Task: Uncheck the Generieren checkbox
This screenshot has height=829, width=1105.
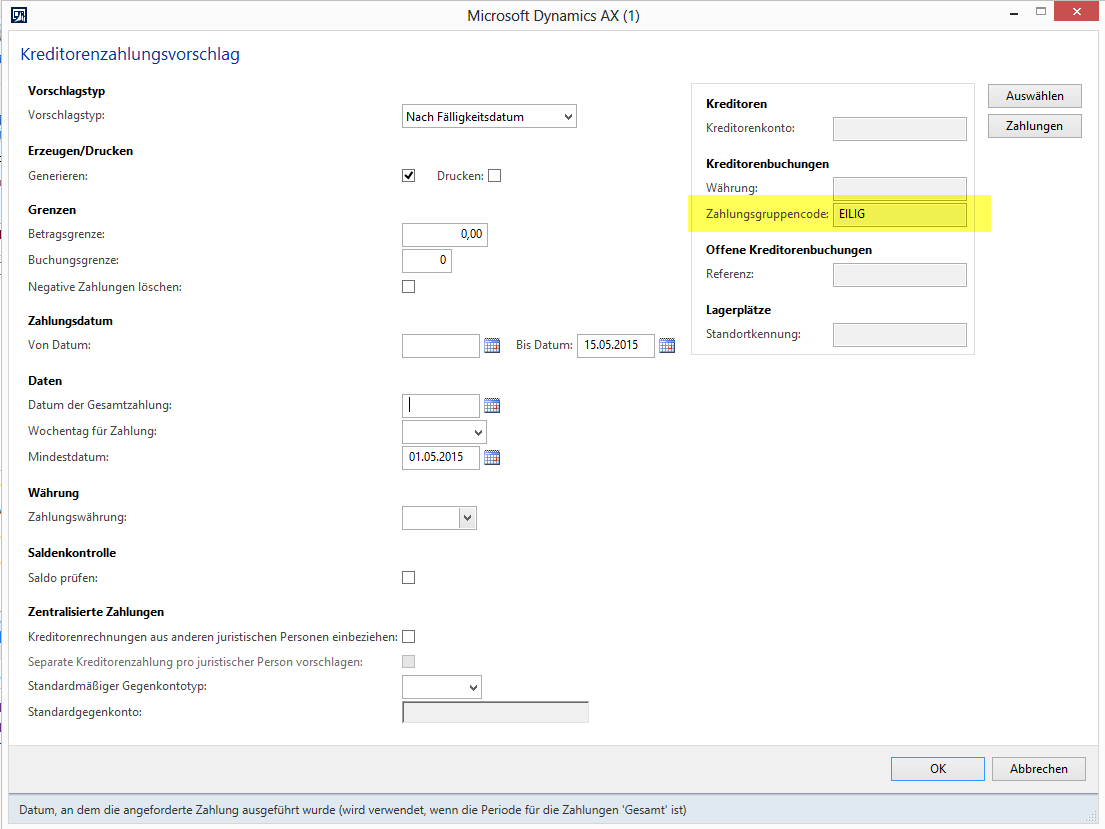Action: click(408, 176)
